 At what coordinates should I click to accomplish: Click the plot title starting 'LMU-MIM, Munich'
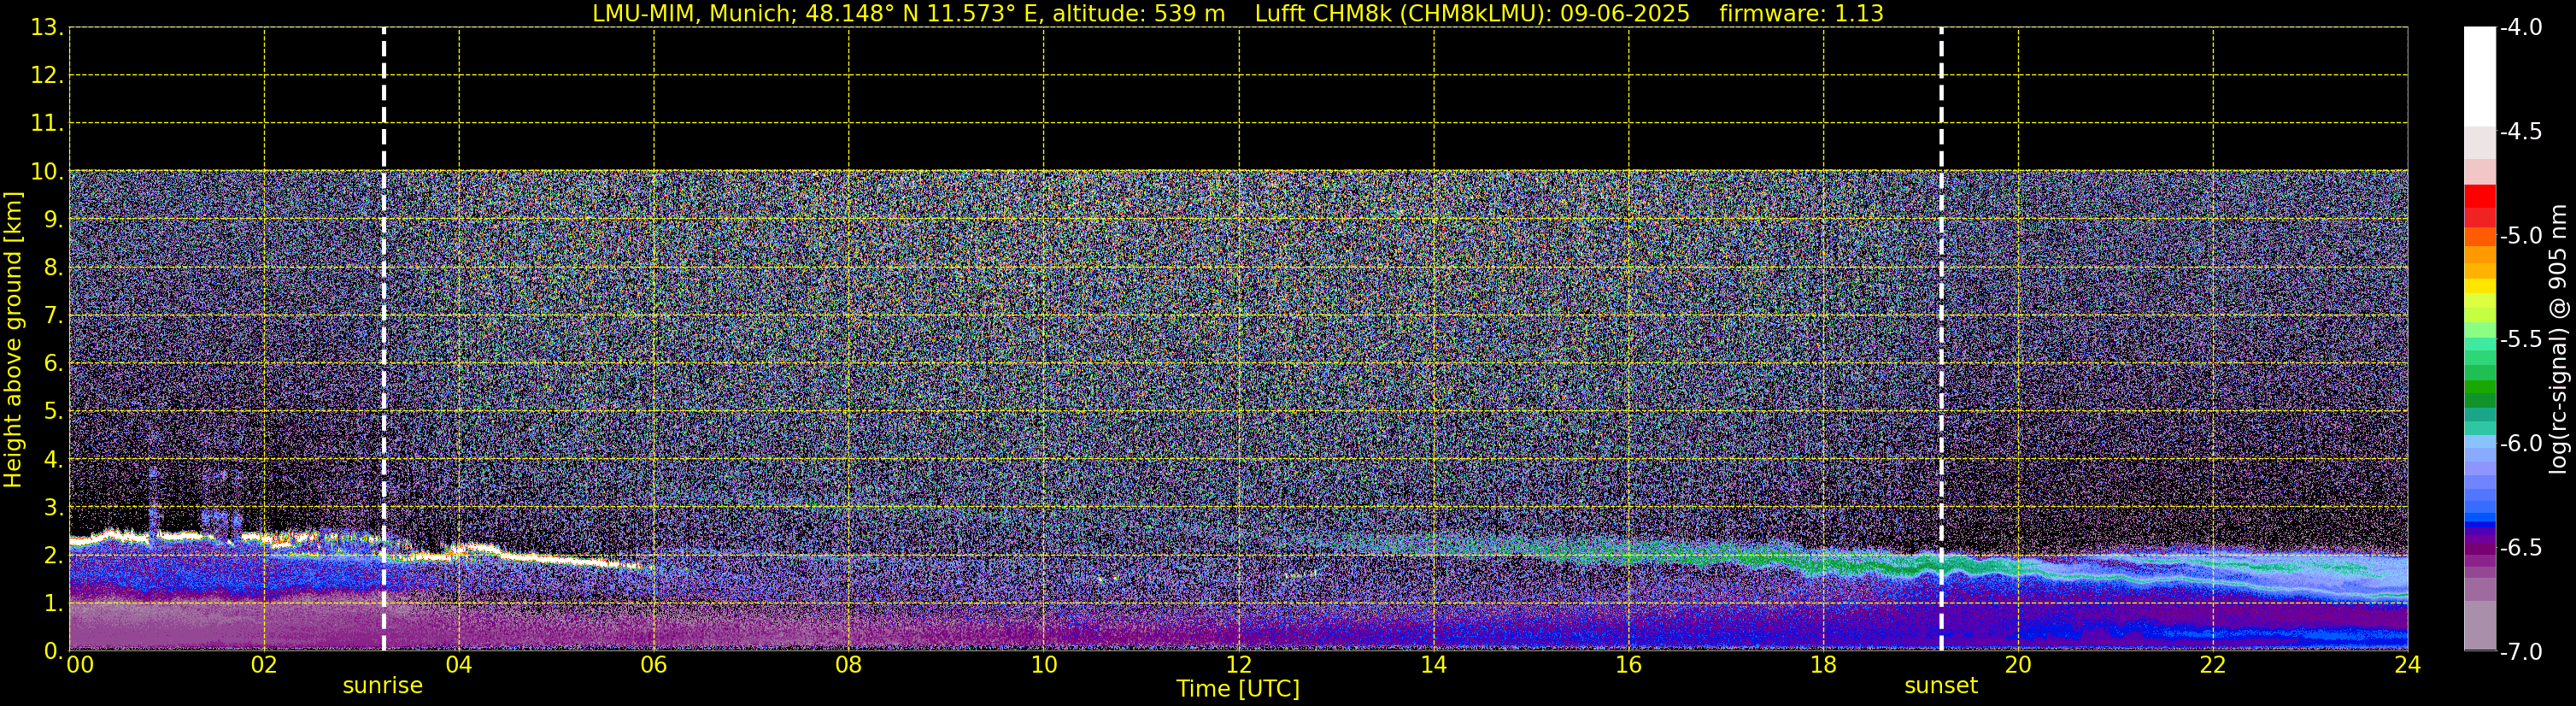(x=1238, y=13)
